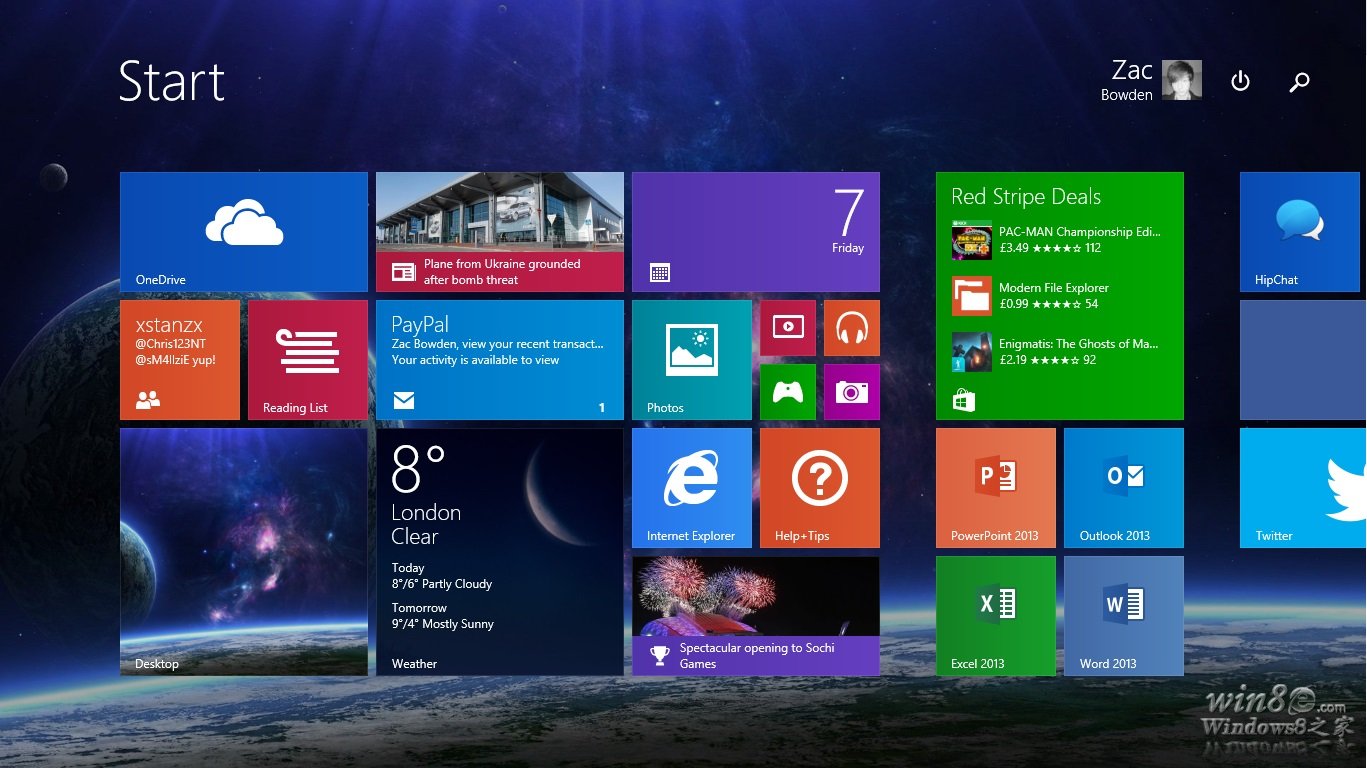Launch the Xbox Games tile
The height and width of the screenshot is (768, 1367).
[x=787, y=391]
